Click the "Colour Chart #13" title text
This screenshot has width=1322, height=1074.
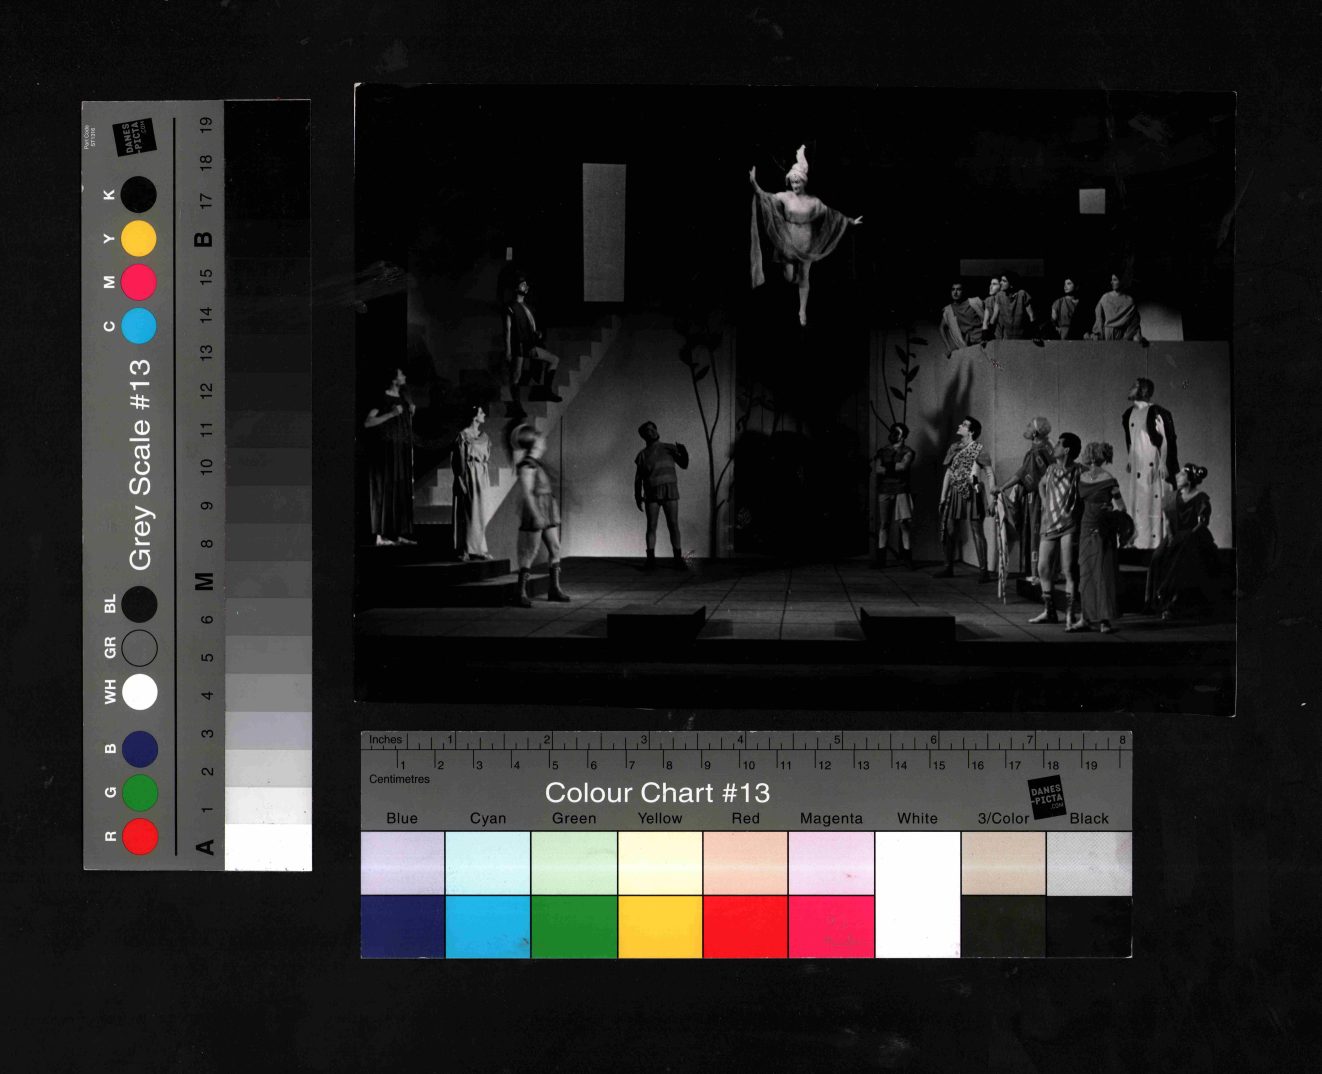click(x=657, y=793)
